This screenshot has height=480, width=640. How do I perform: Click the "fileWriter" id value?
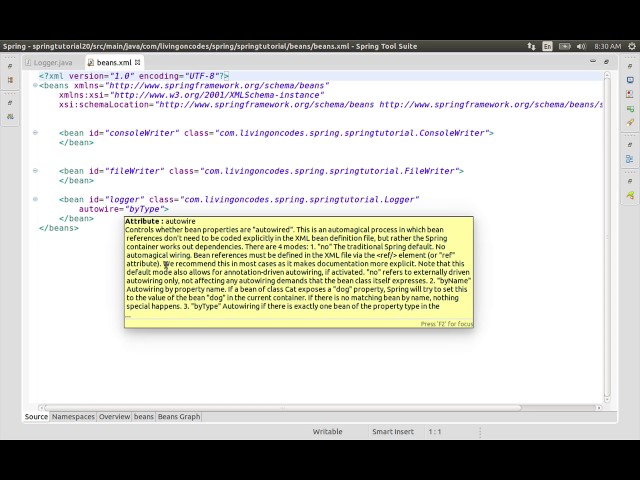pos(135,171)
